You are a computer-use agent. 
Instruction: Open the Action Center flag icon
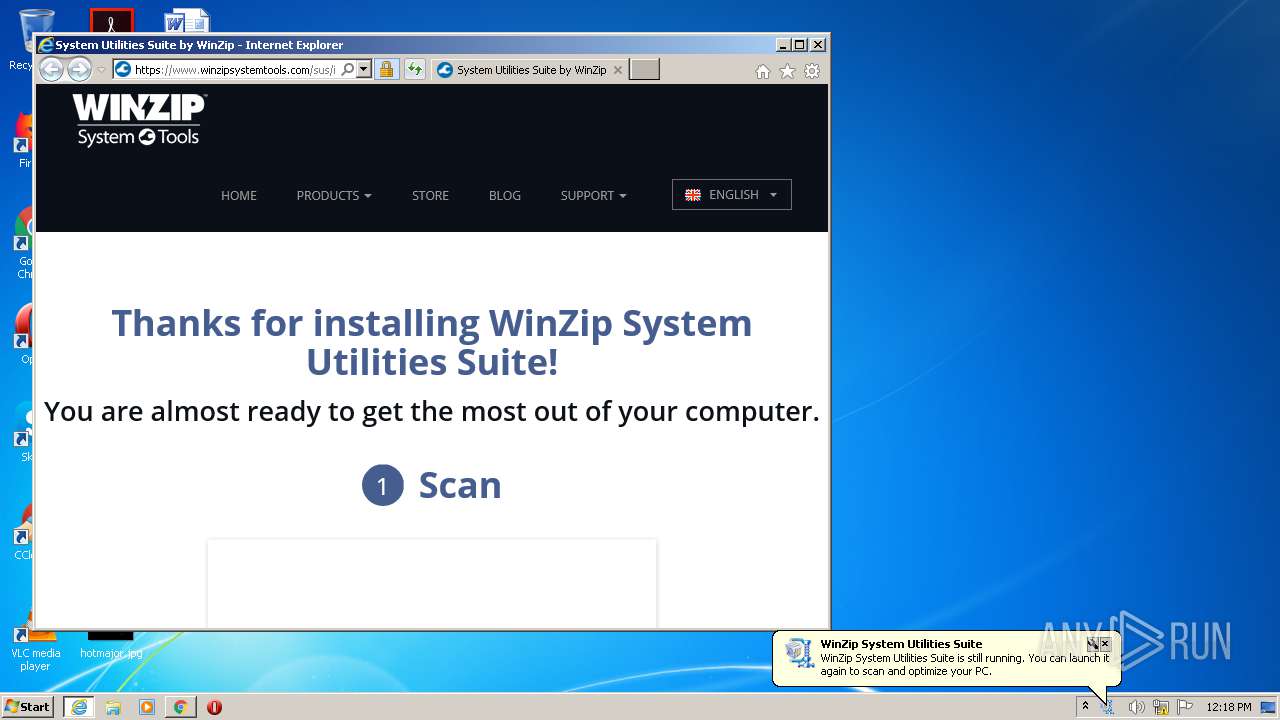1186,707
